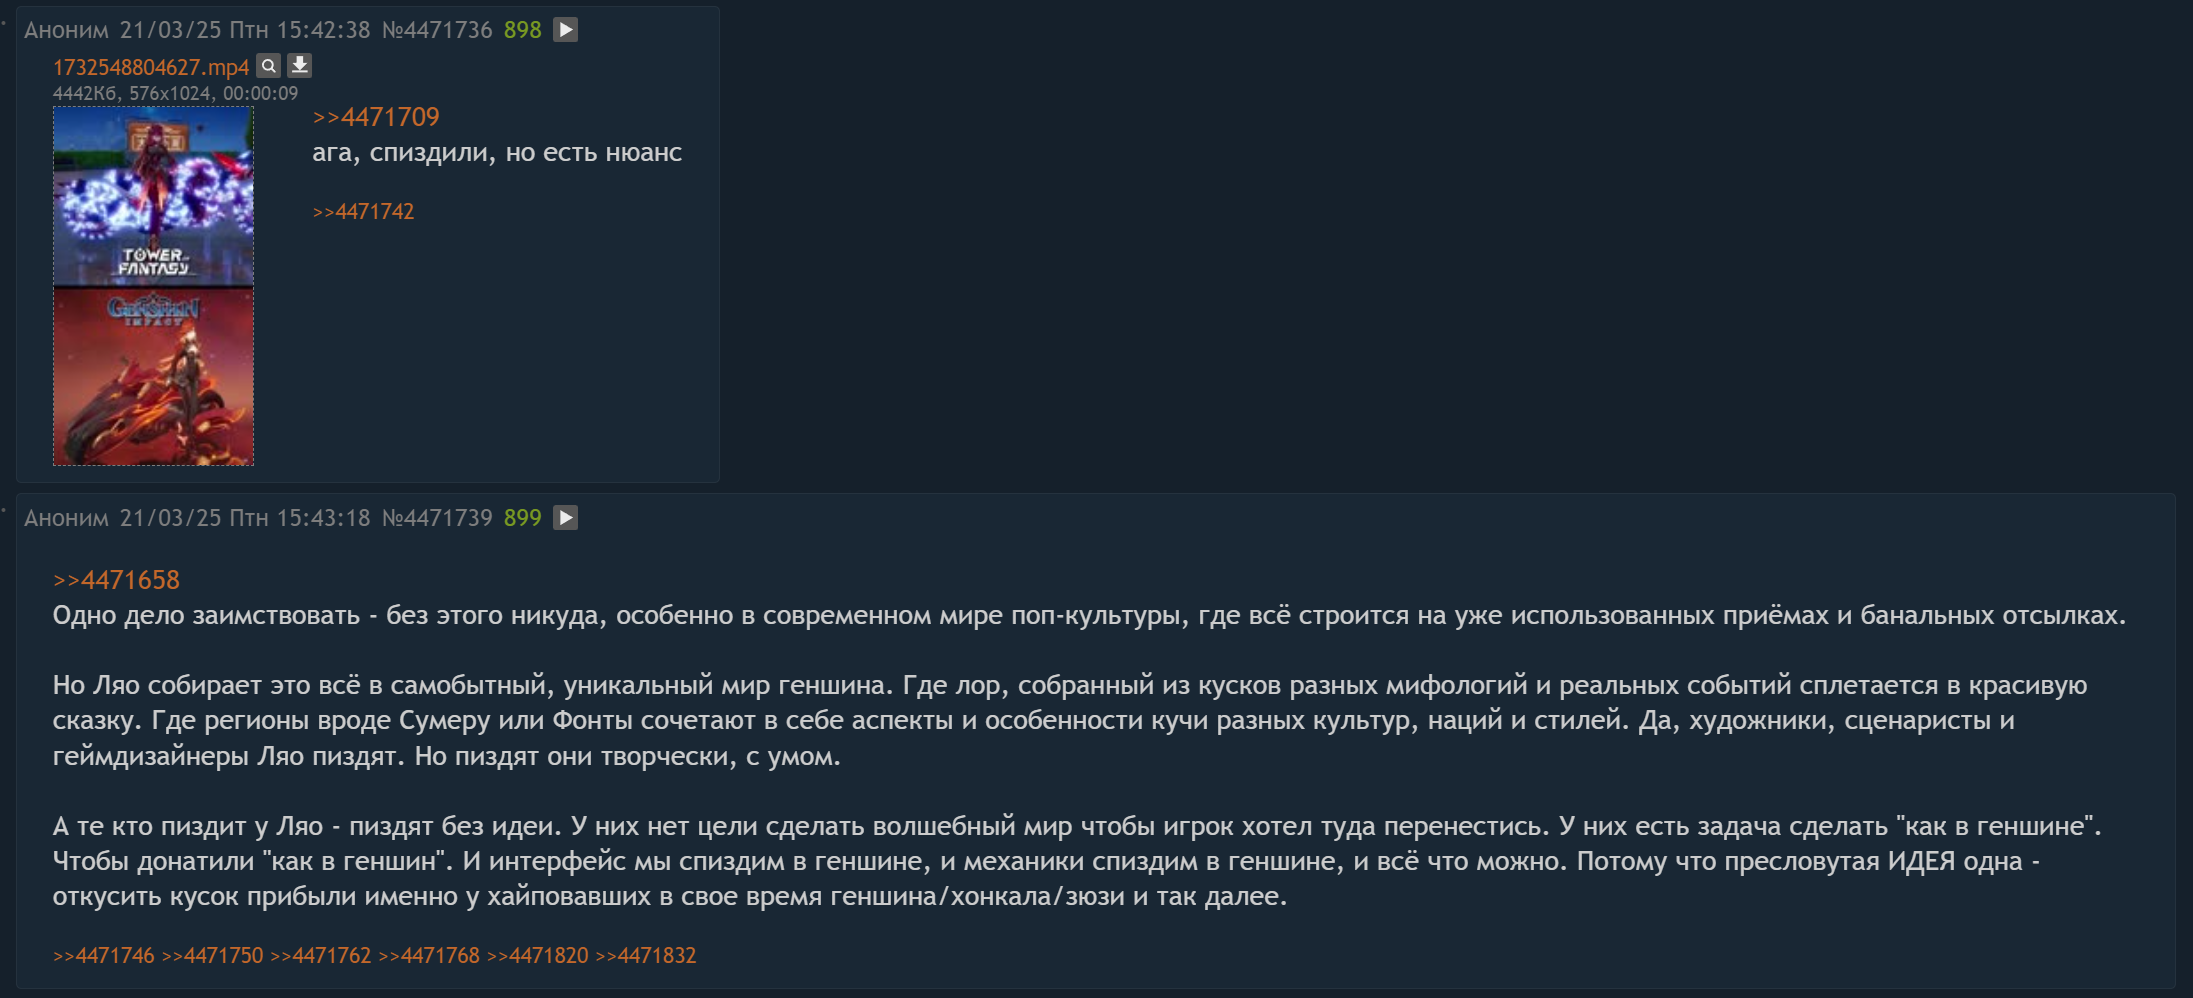Play the Tower of Fantasy video thumbnail
2193x998 pixels.
[153, 286]
